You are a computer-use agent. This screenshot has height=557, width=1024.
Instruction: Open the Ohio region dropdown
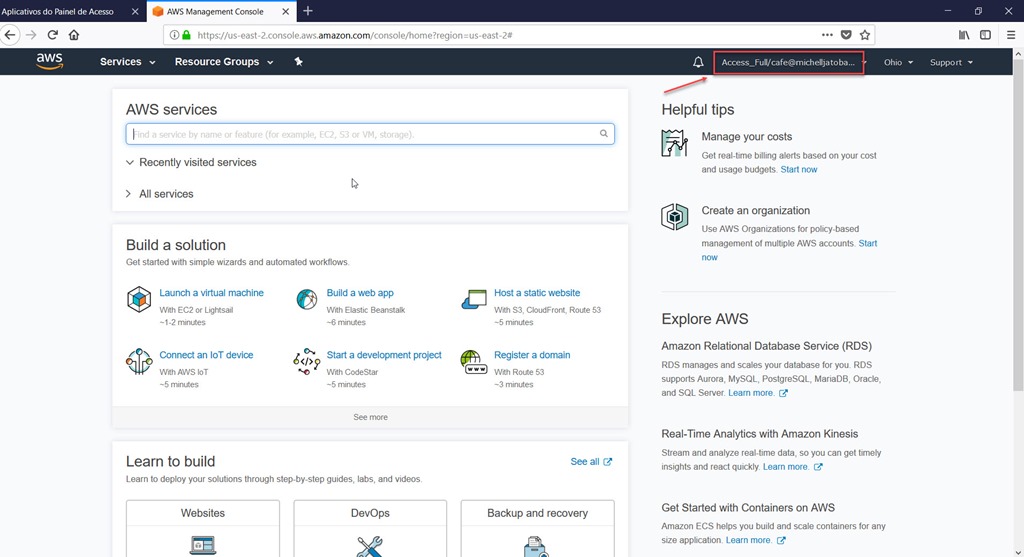click(x=898, y=62)
